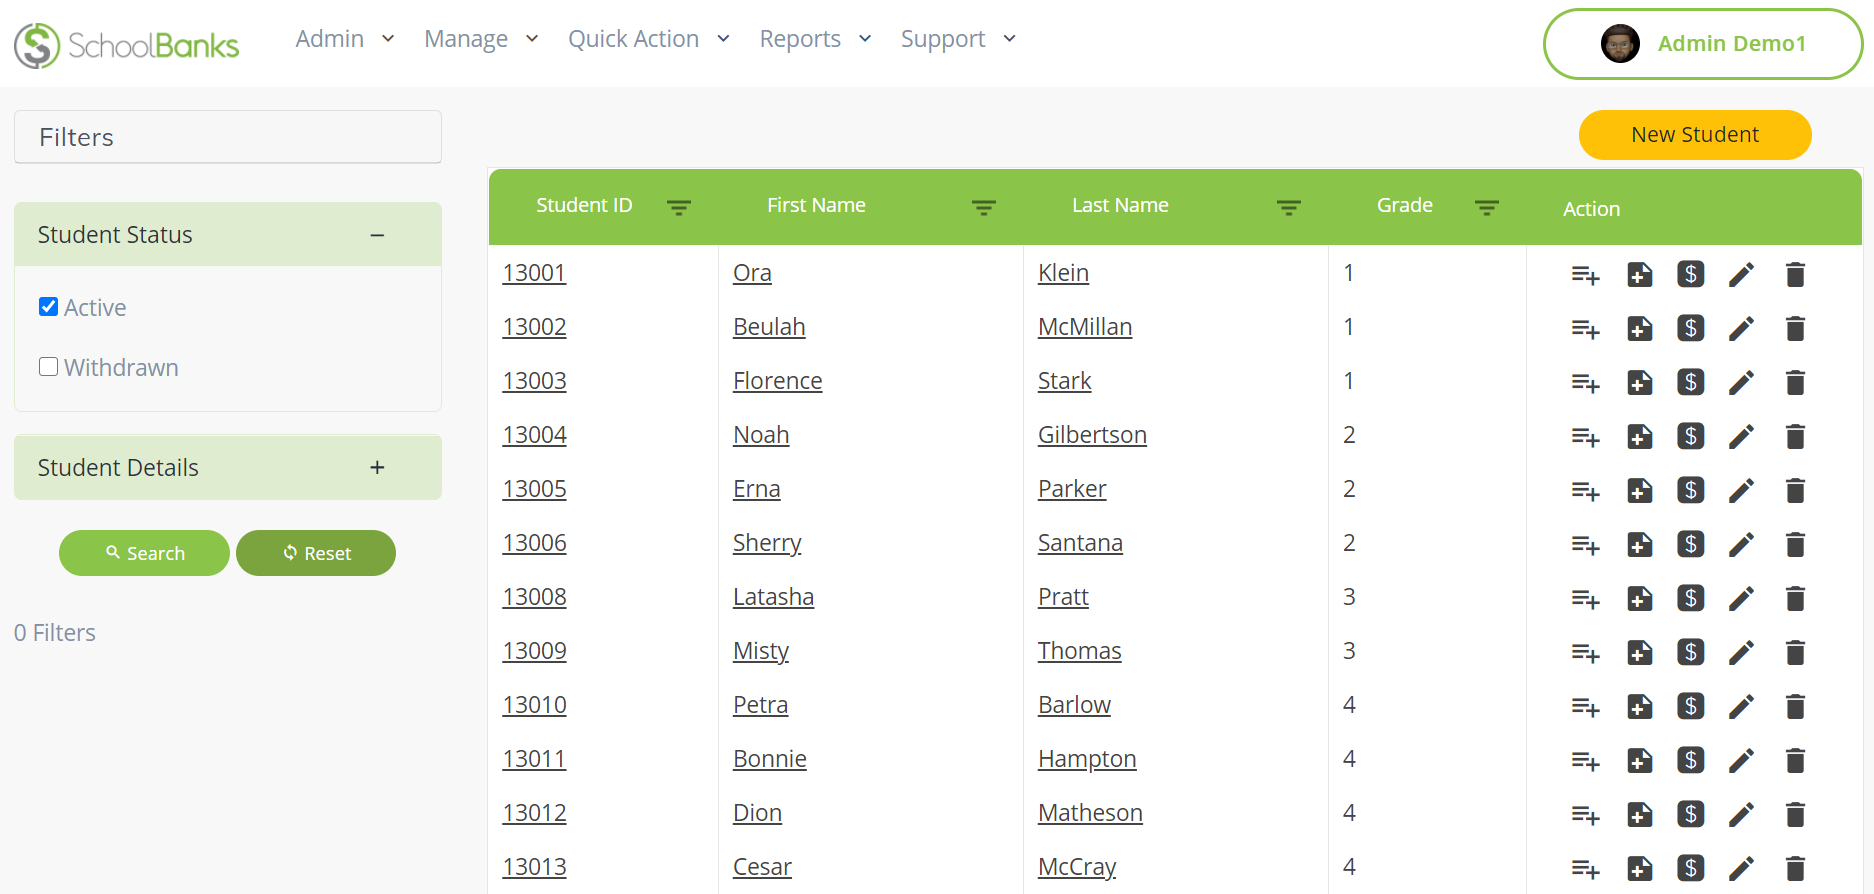This screenshot has width=1874, height=894.
Task: Click the SchoolBanks logo
Action: point(127,45)
